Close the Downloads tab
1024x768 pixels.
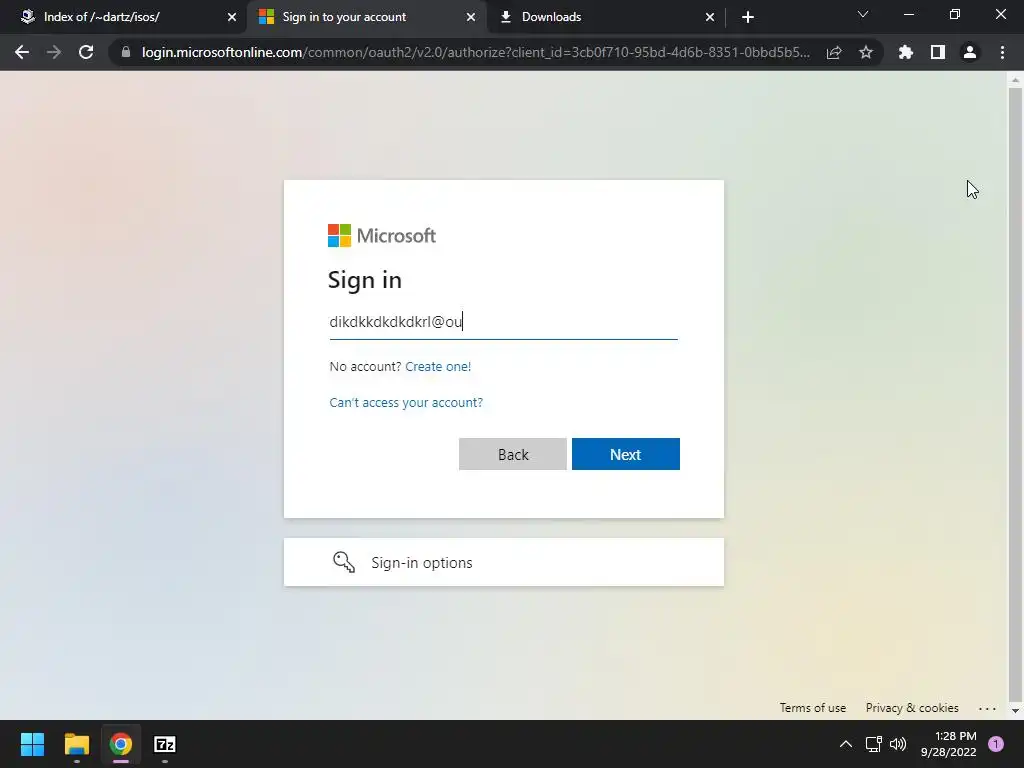(x=710, y=17)
